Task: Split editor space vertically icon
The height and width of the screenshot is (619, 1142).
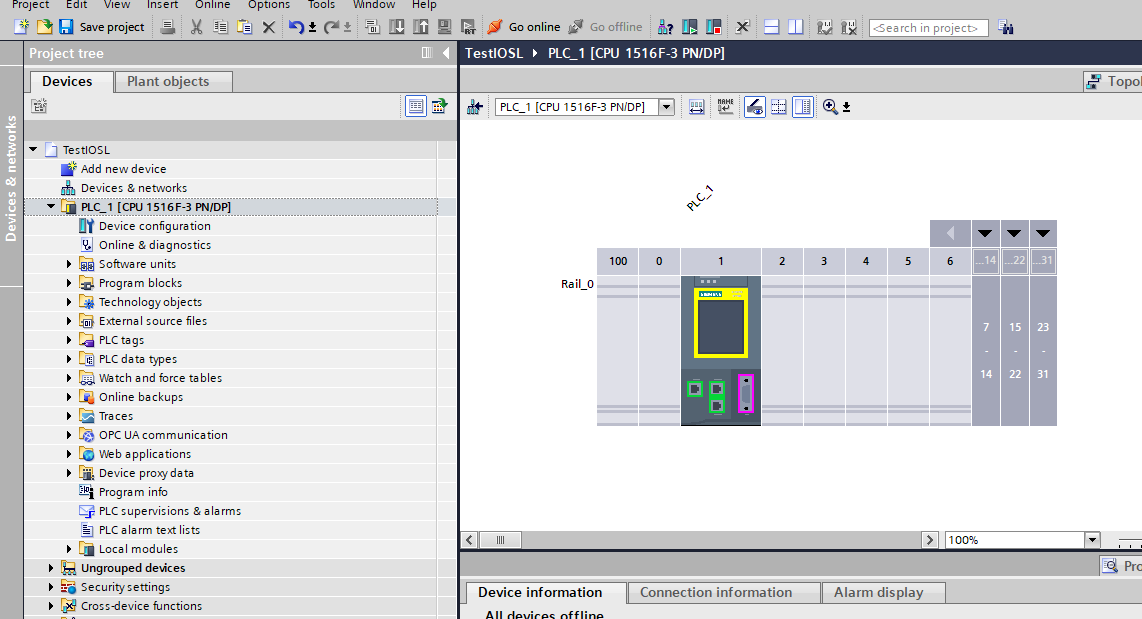Action: (x=796, y=27)
